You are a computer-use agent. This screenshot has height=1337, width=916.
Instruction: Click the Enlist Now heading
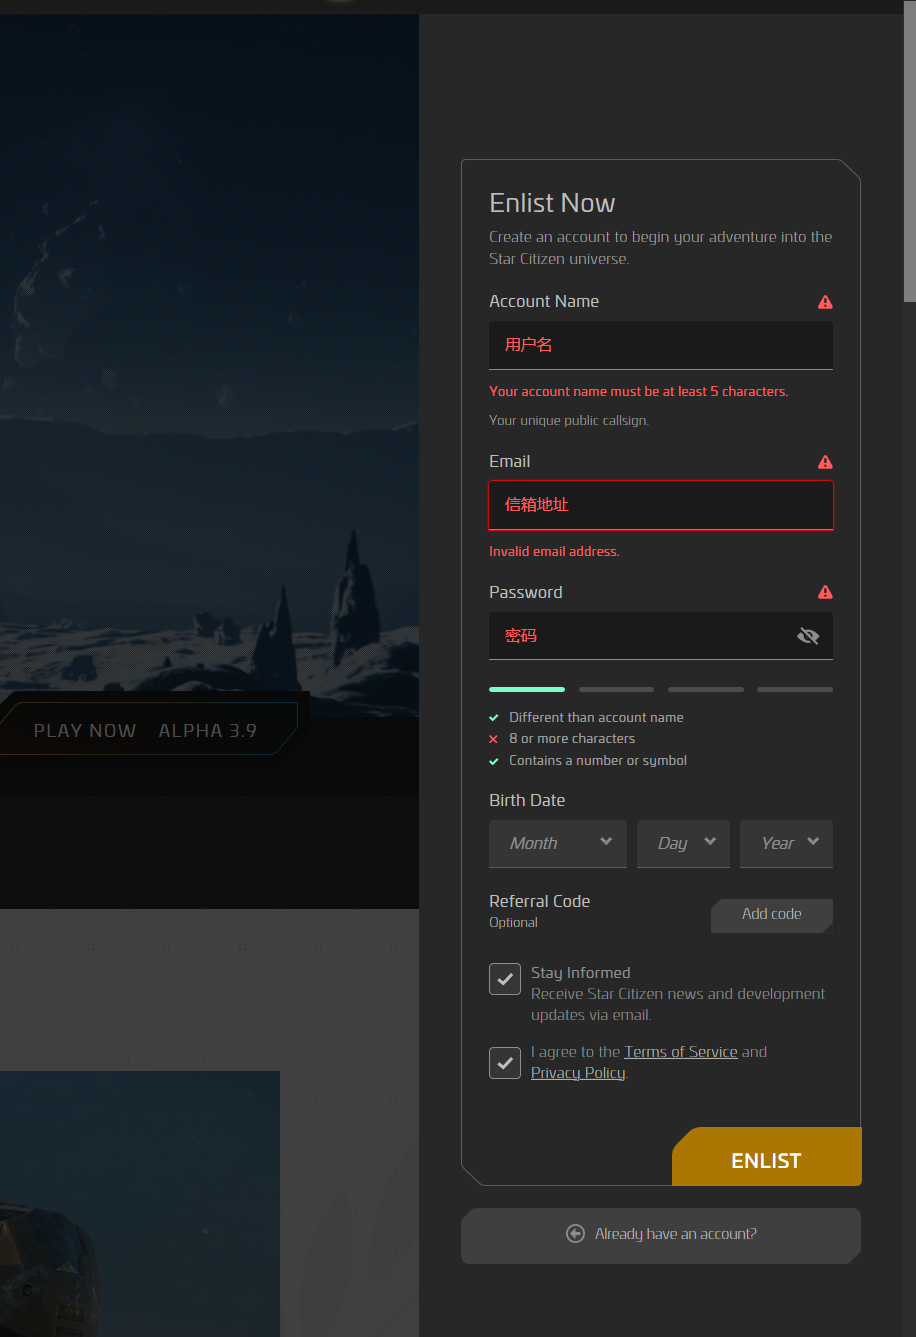click(552, 203)
